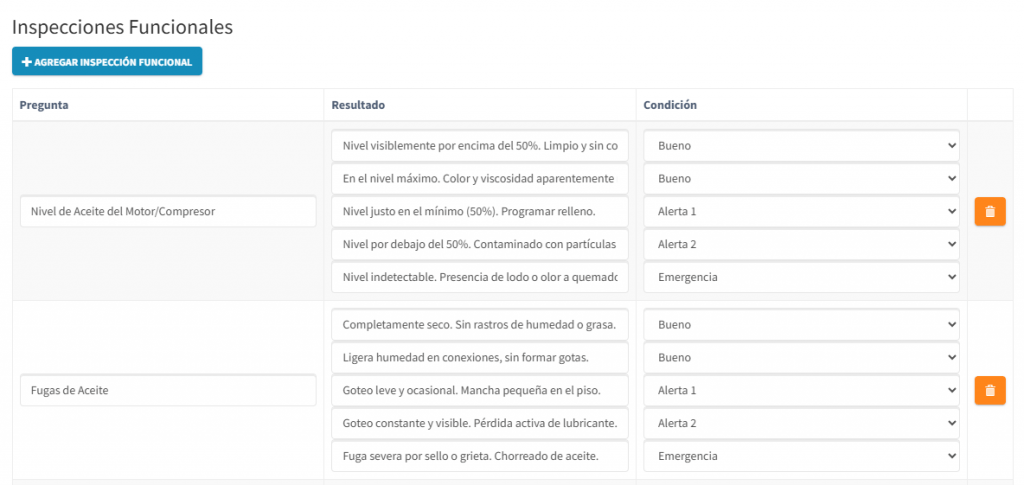Open Emergencia dropdown for 'Nivel indetectable'
Viewport: 1024px width, 485px height.
coord(801,277)
